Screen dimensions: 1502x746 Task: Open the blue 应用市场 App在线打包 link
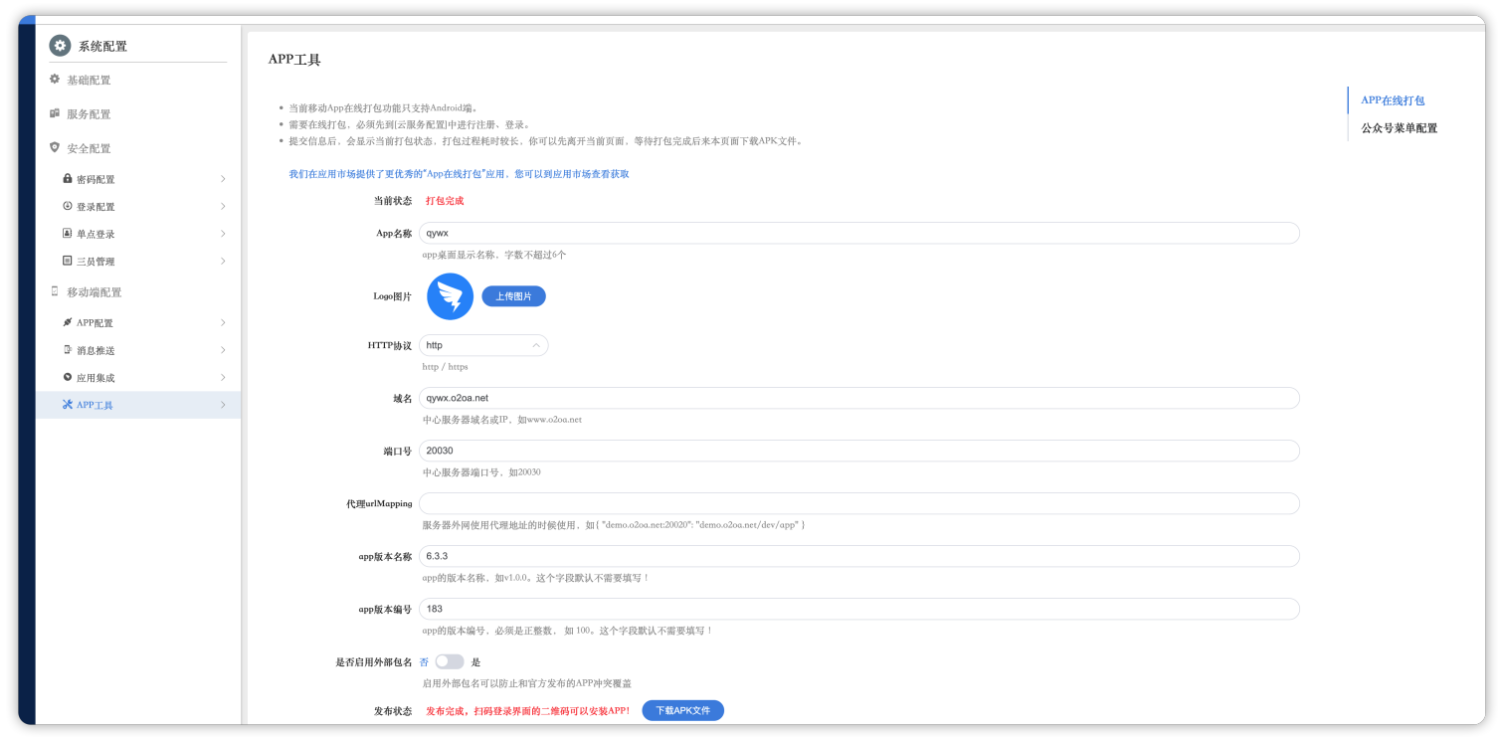click(x=459, y=174)
